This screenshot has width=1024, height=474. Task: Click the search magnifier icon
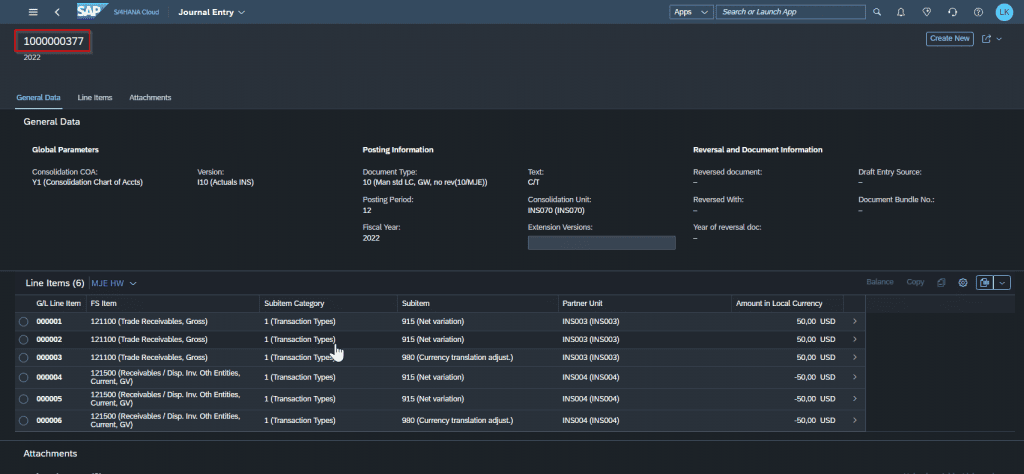pos(877,12)
